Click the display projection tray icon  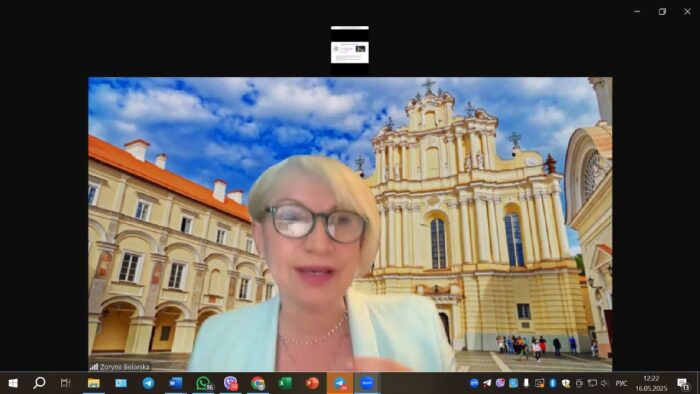(579, 383)
